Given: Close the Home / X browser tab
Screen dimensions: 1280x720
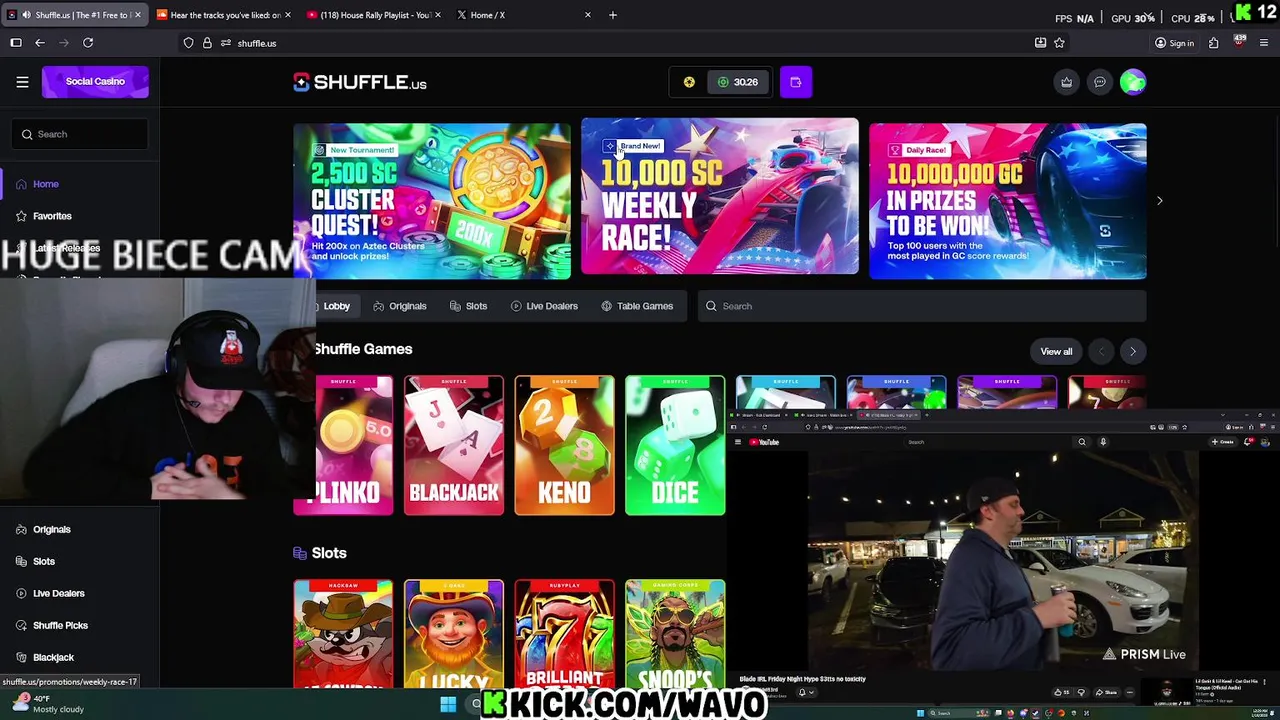Looking at the screenshot, I should coord(588,15).
